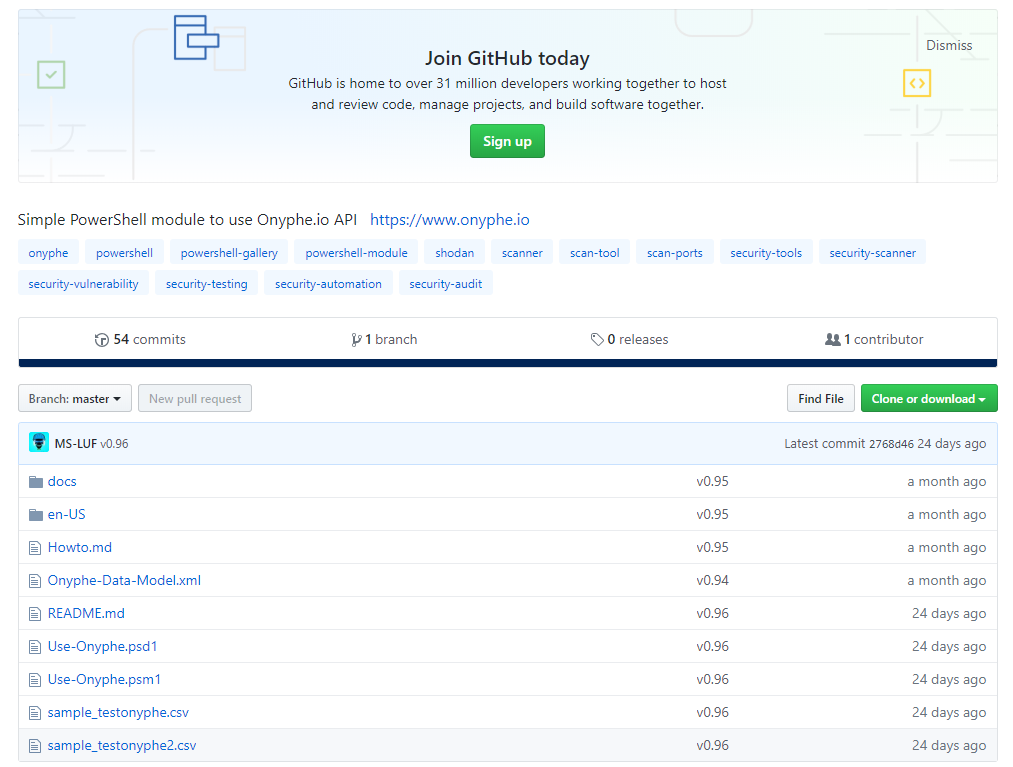Click the tag icon beside 0 releases
Screen dimensions: 1013x767
point(598,339)
